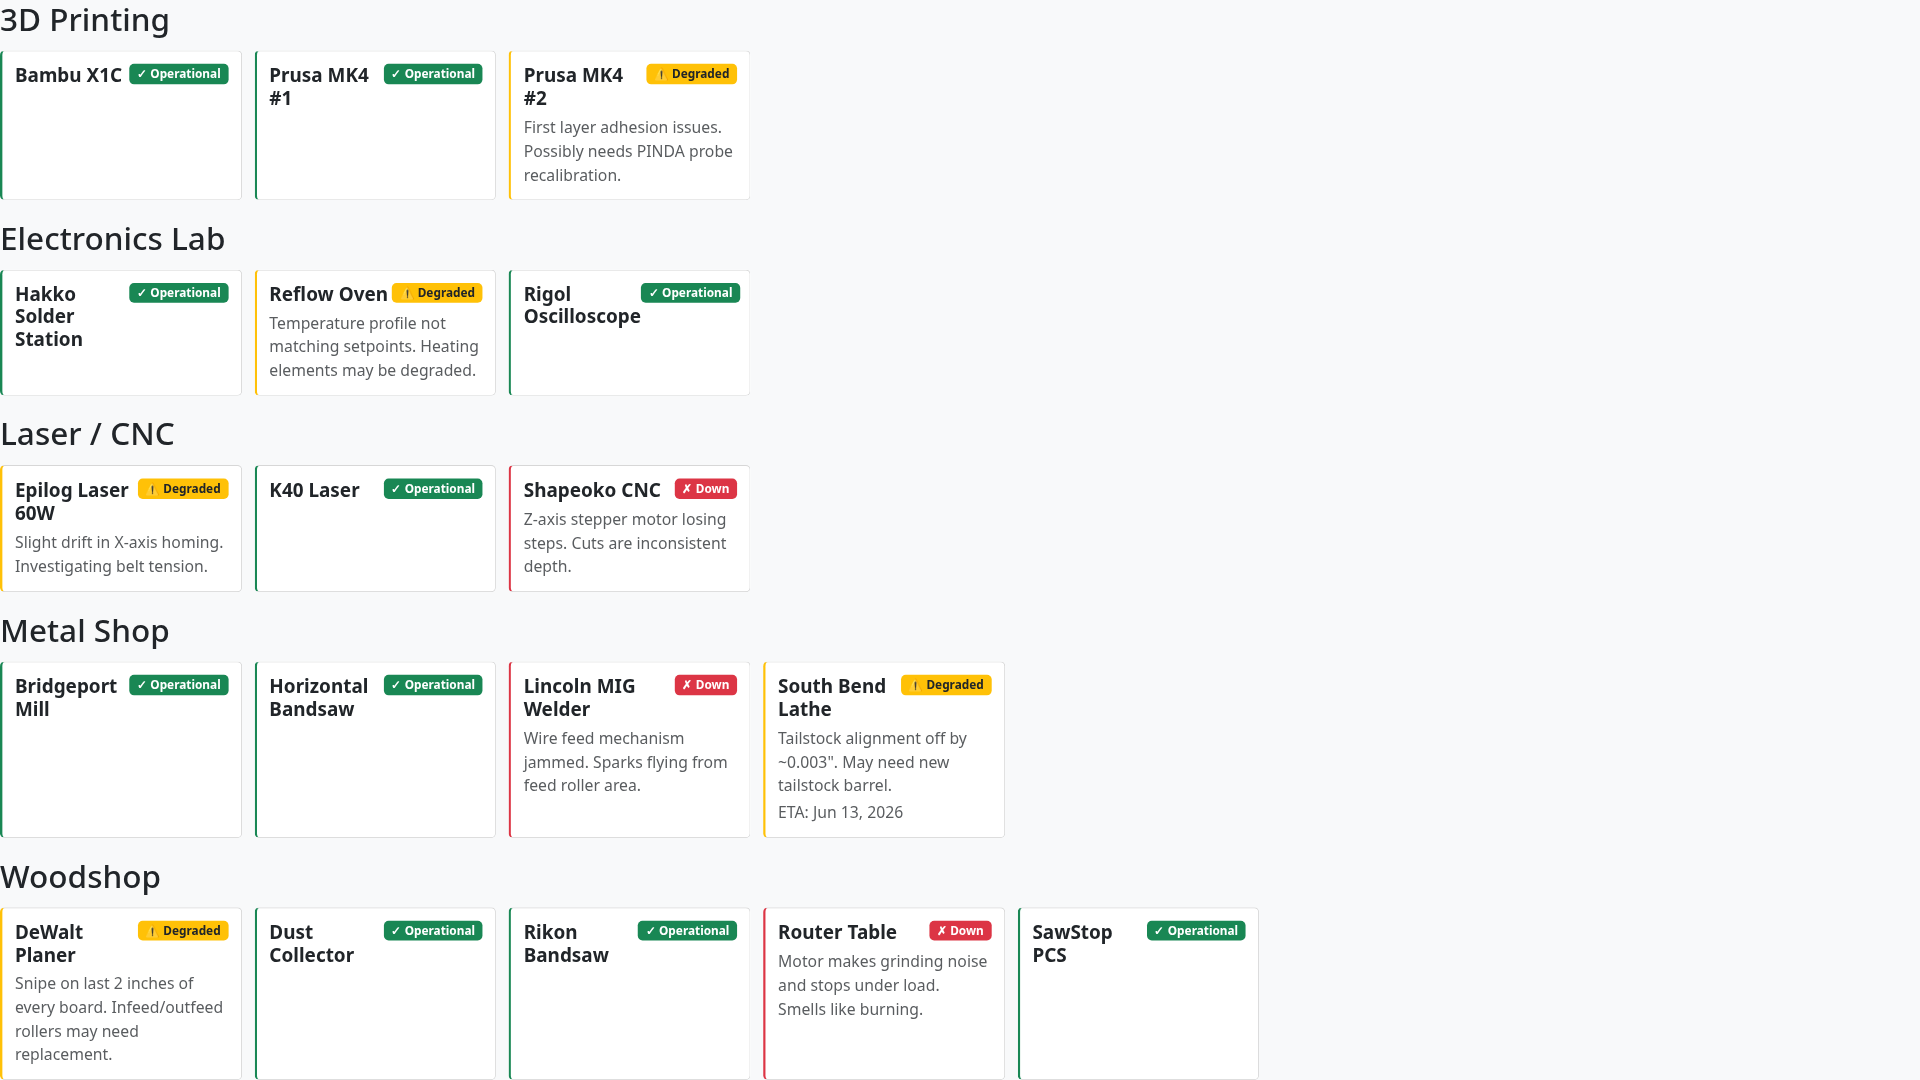The image size is (1920, 1080).
Task: Open the Router Table title
Action: point(837,932)
